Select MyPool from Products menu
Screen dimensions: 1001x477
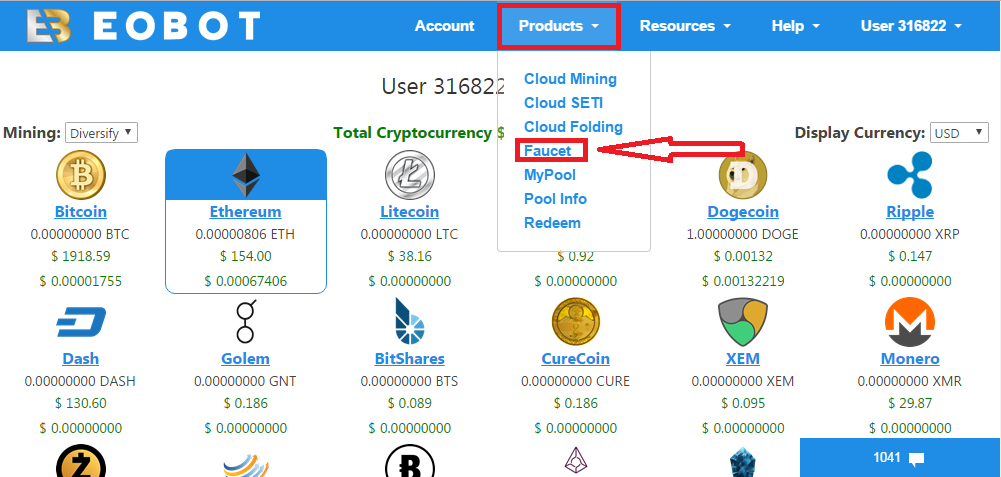[550, 175]
